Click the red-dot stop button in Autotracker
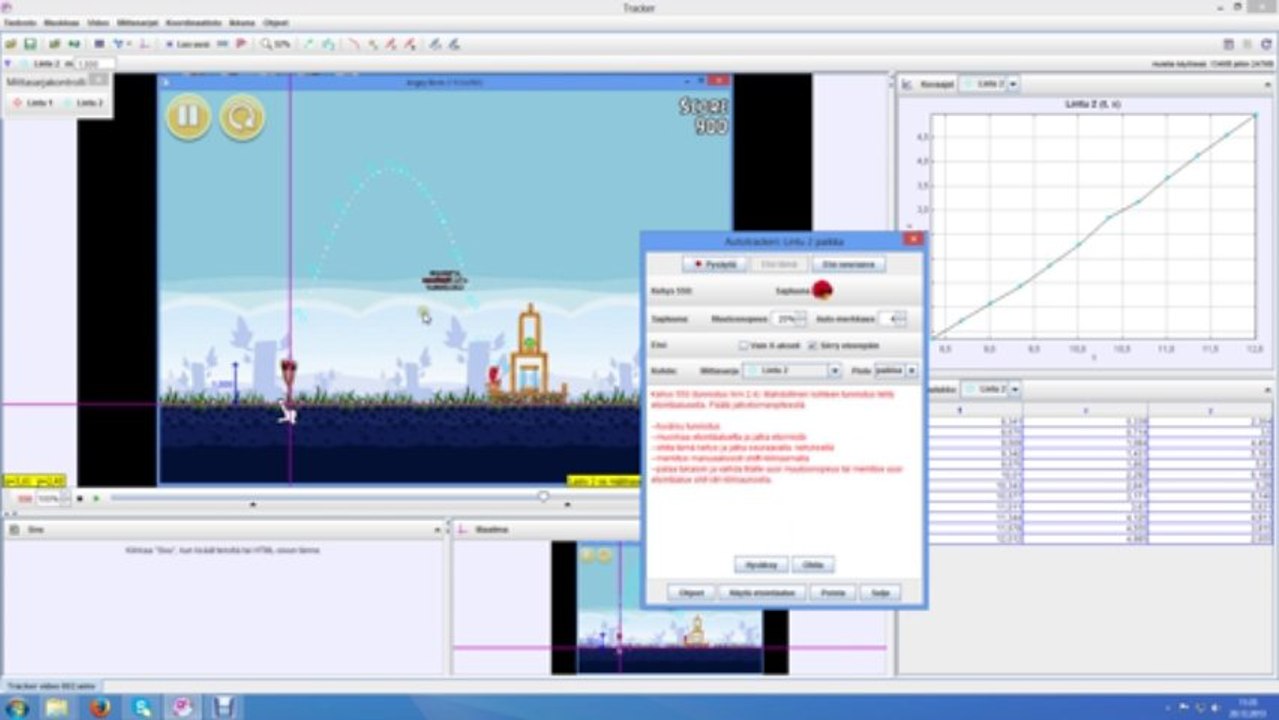The width and height of the screenshot is (1279, 720). (714, 264)
